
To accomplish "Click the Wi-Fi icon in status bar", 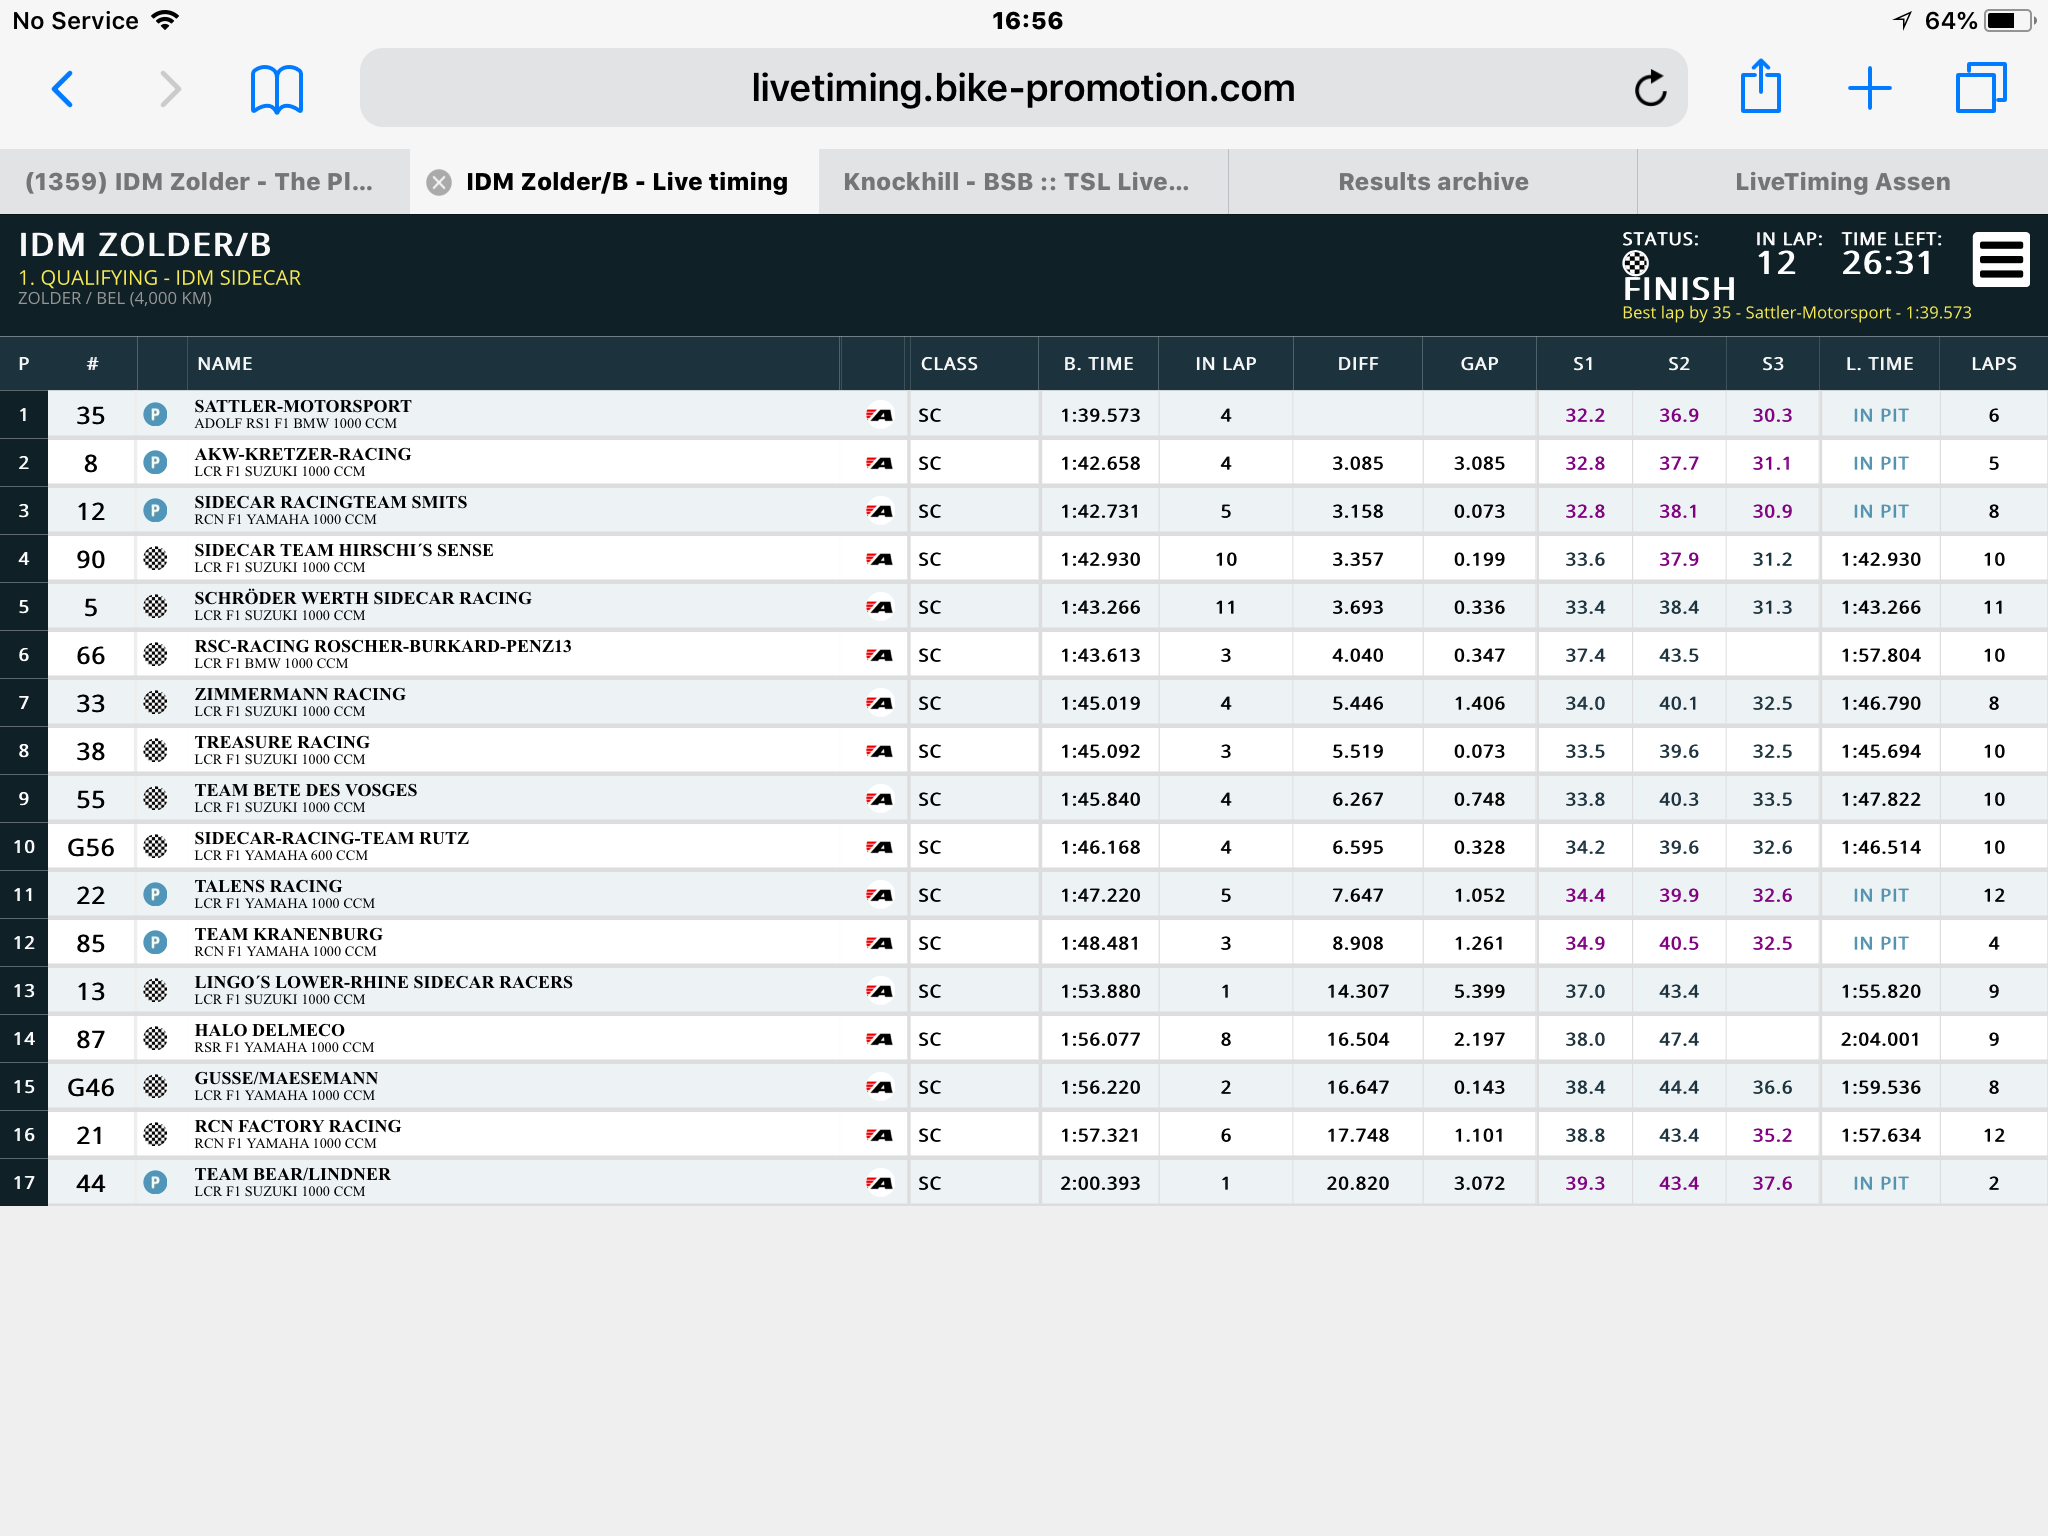I will tap(165, 20).
